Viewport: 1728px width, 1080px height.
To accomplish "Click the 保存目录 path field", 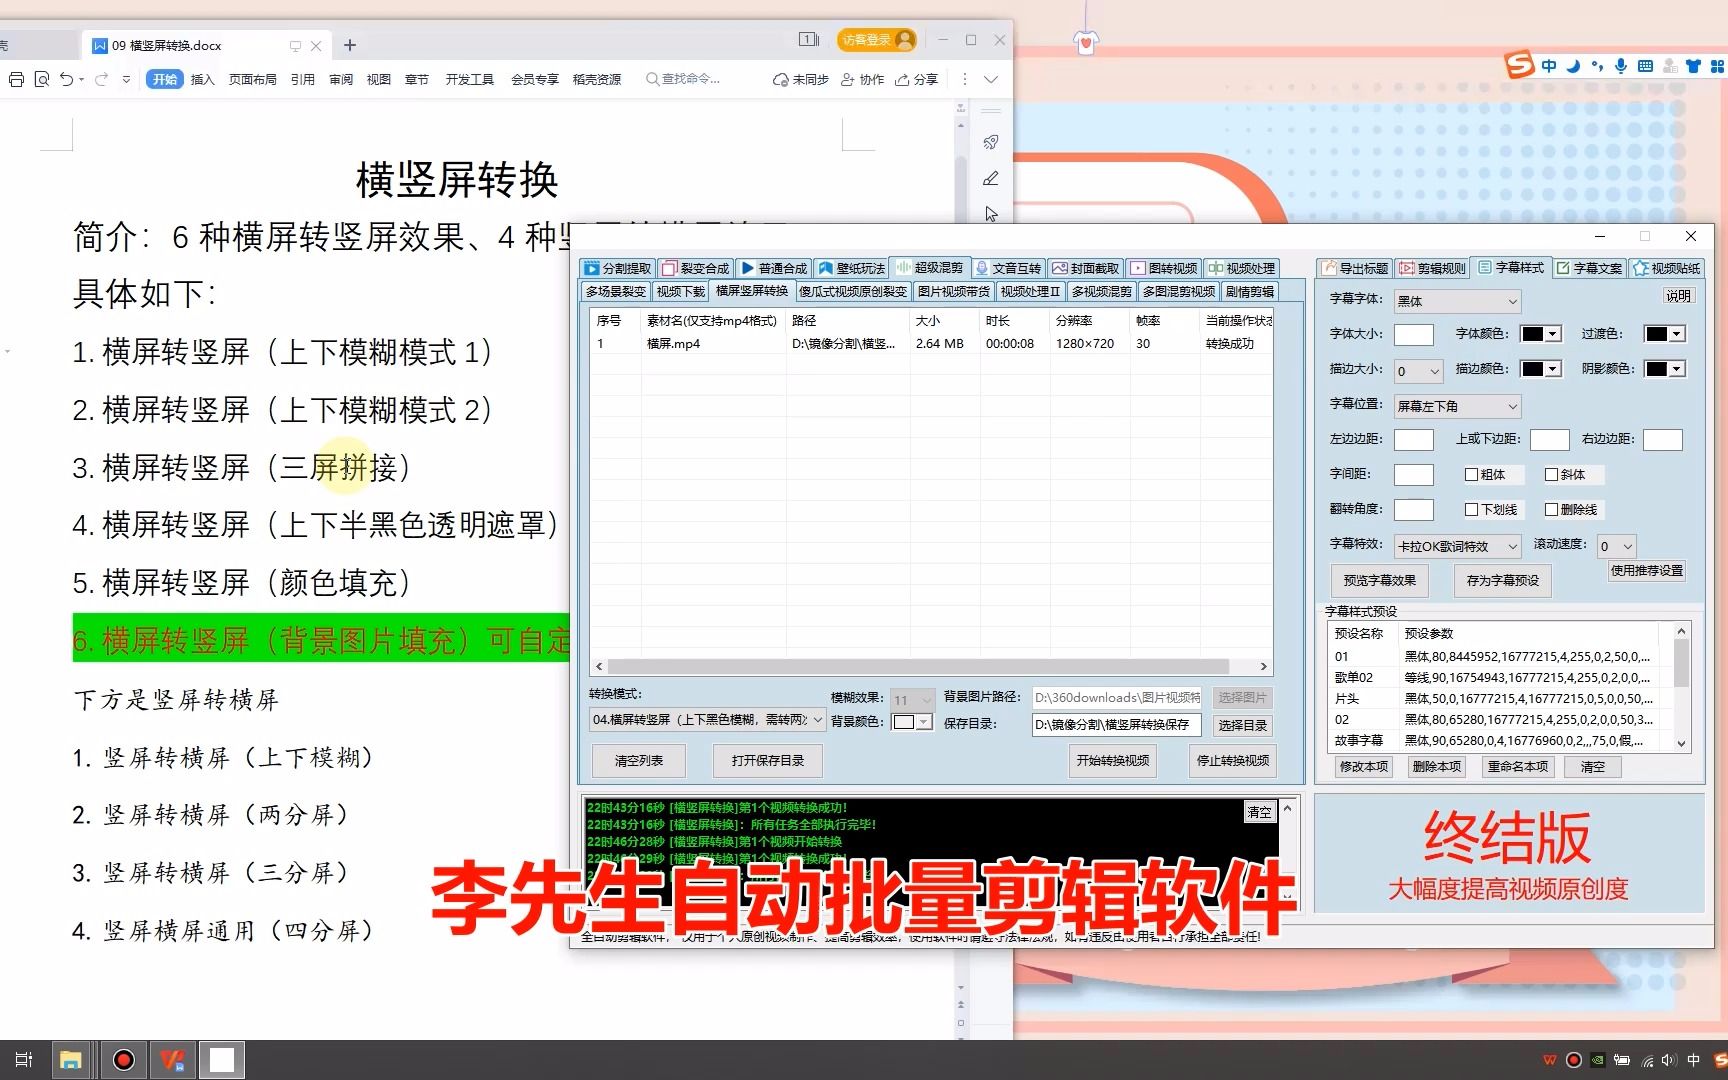I will click(1116, 725).
